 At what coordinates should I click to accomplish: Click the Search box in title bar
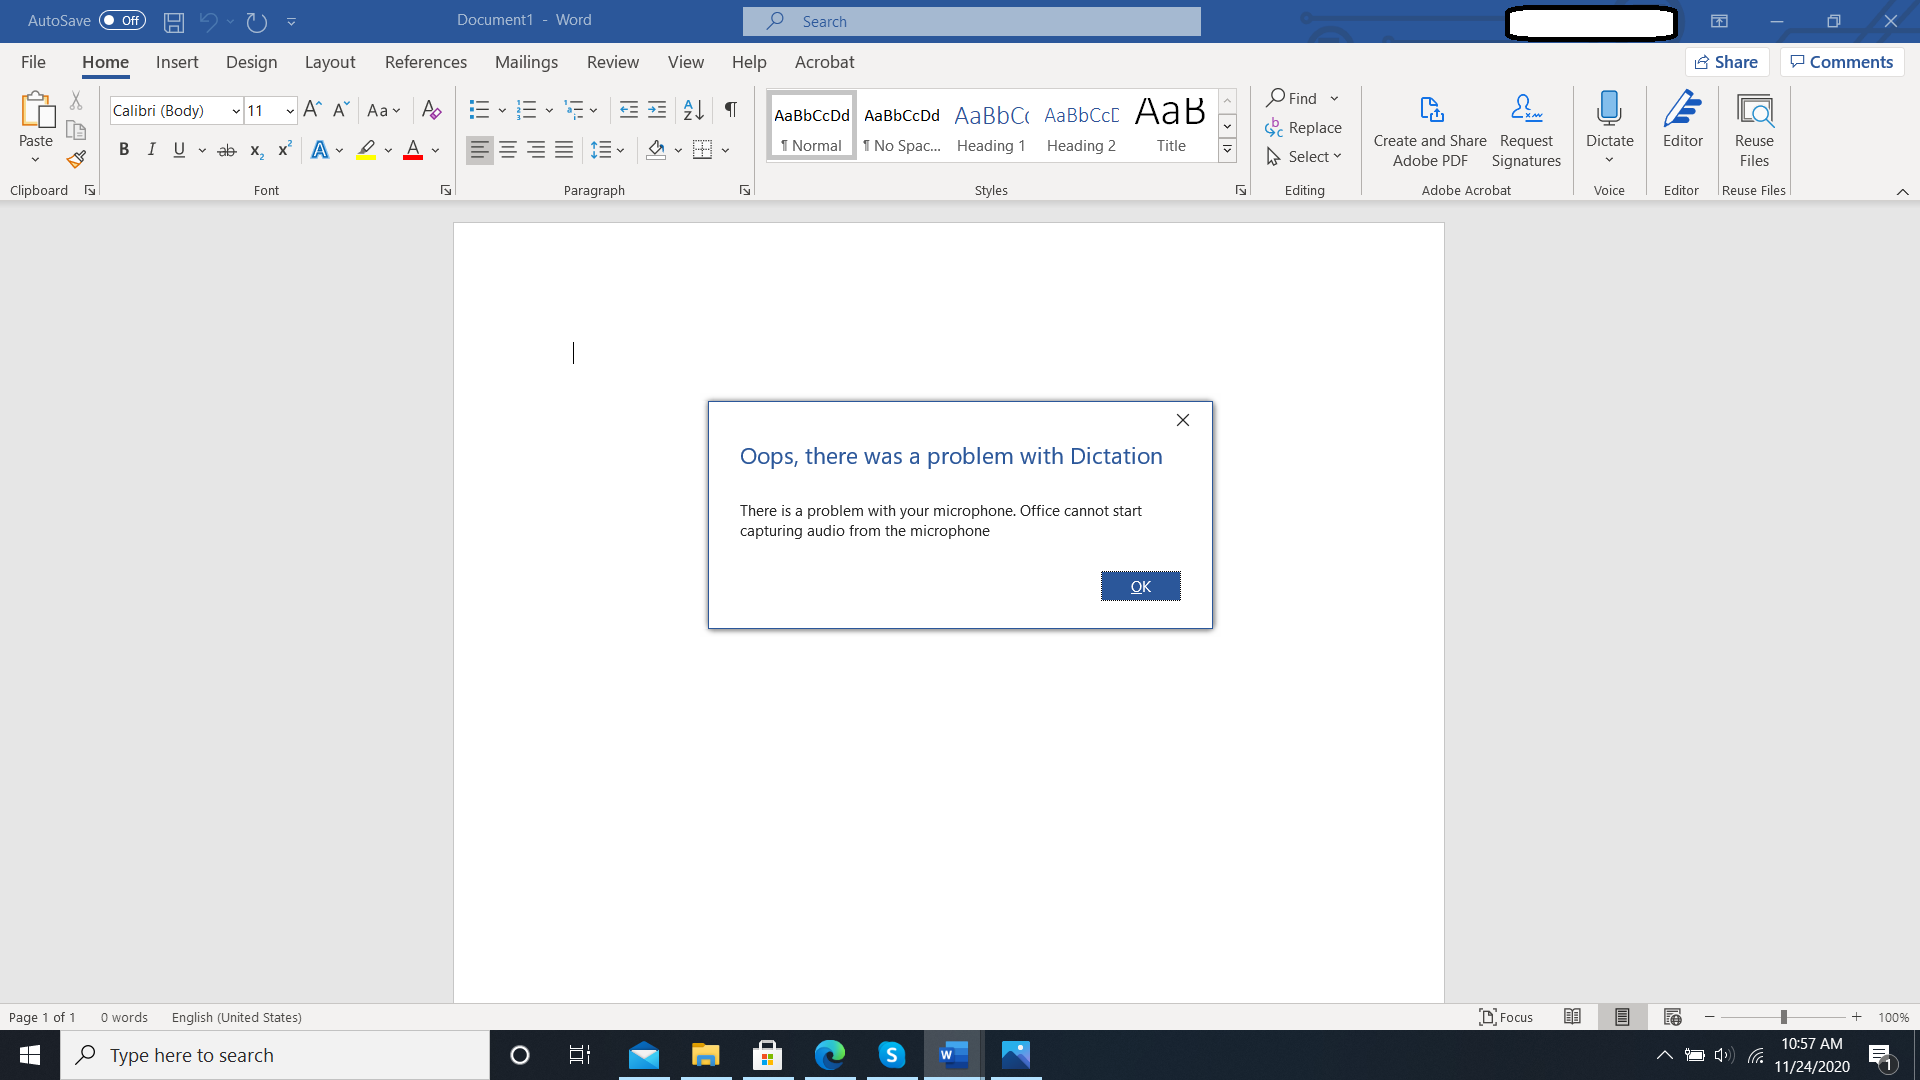tap(972, 21)
